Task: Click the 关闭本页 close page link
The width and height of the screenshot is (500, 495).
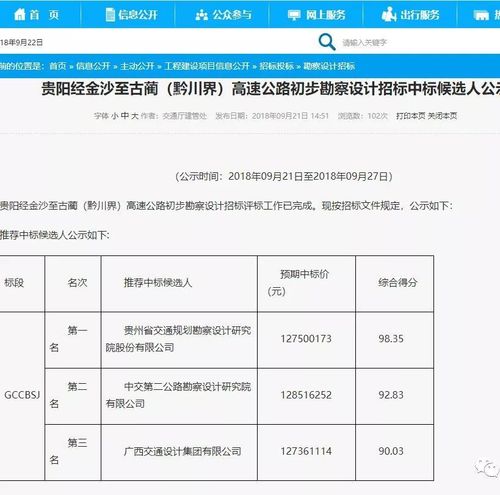Action: [442, 116]
